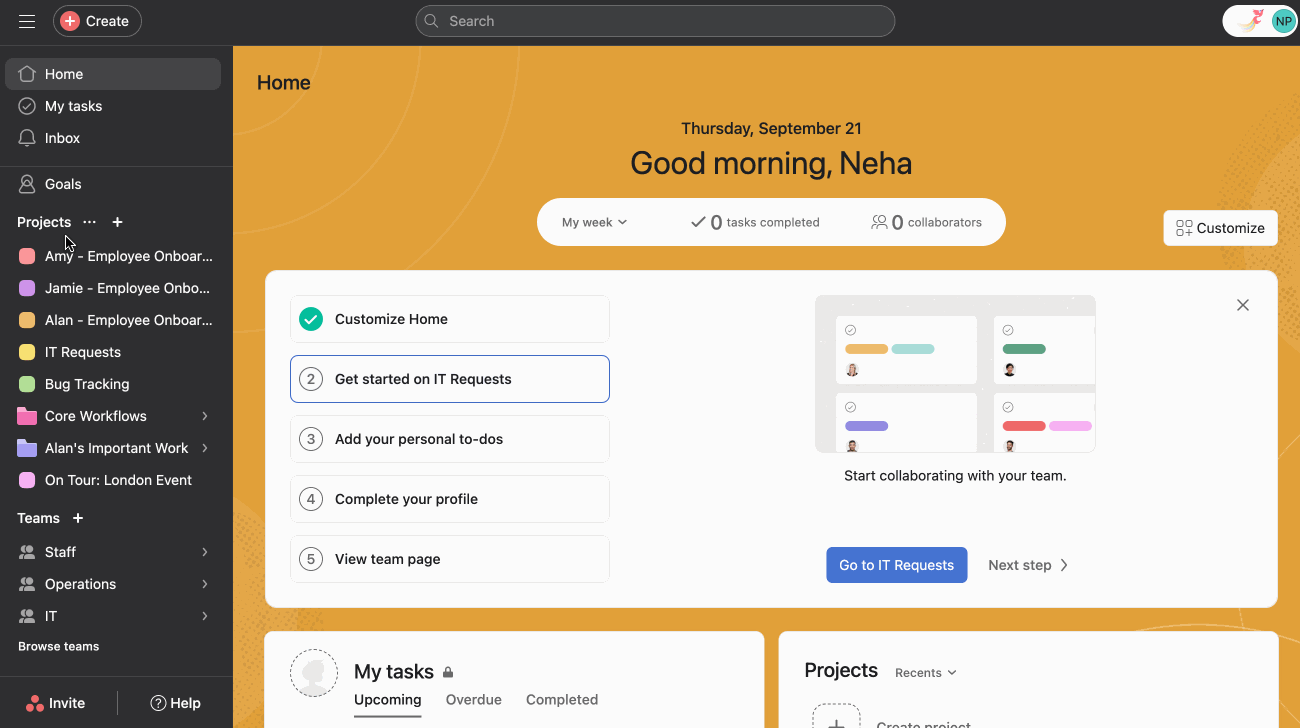Click the Help question mark icon
The width and height of the screenshot is (1300, 728).
[158, 703]
